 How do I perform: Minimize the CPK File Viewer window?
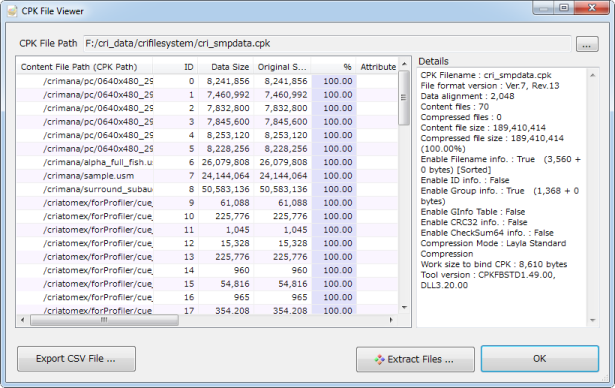pos(543,8)
